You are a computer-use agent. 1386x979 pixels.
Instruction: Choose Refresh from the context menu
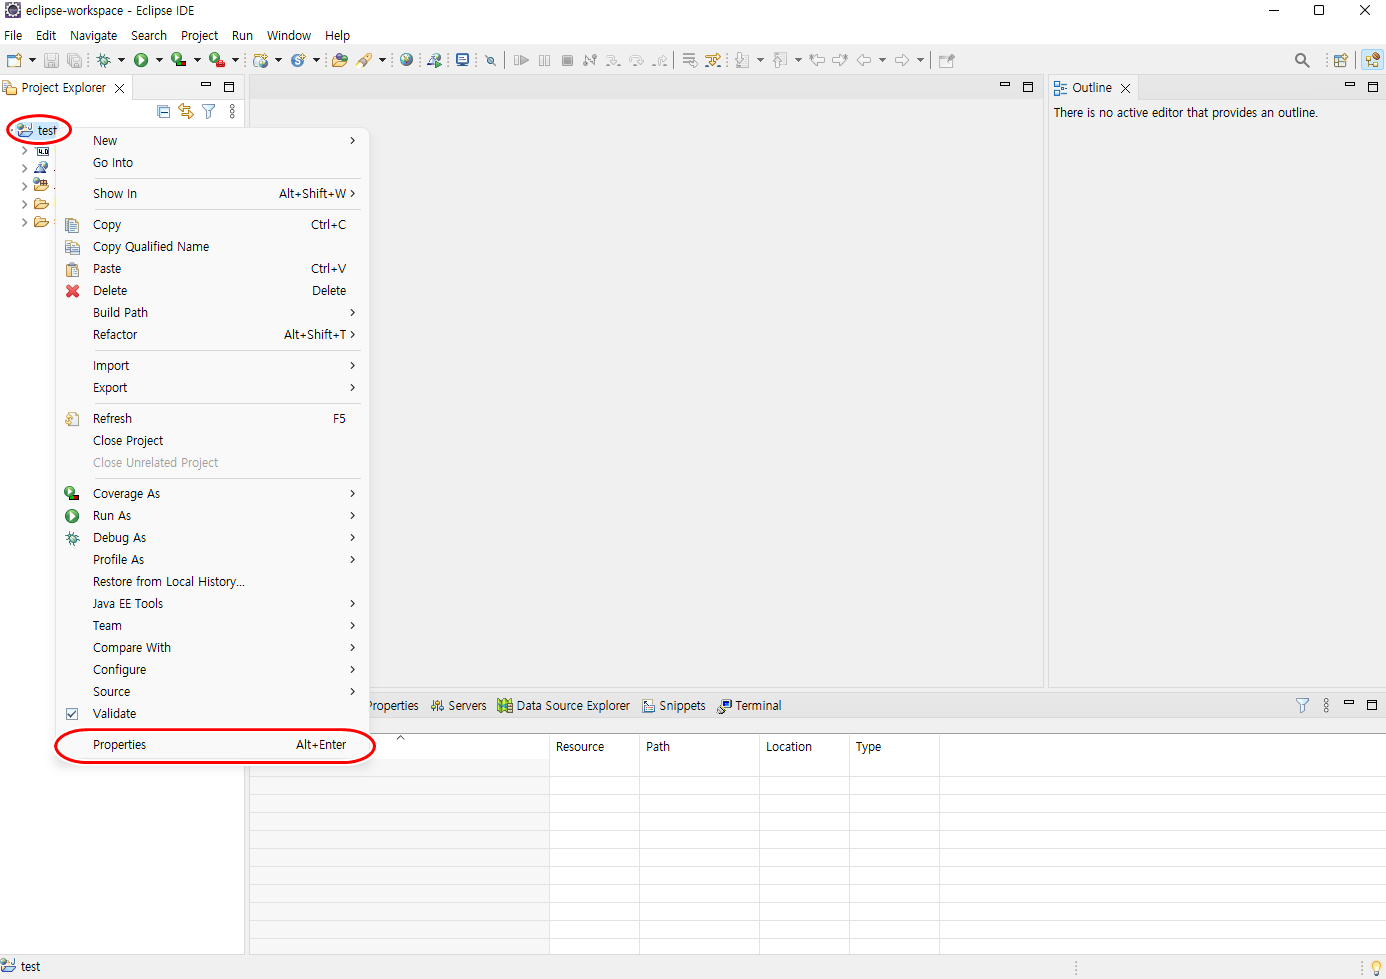pos(213,419)
